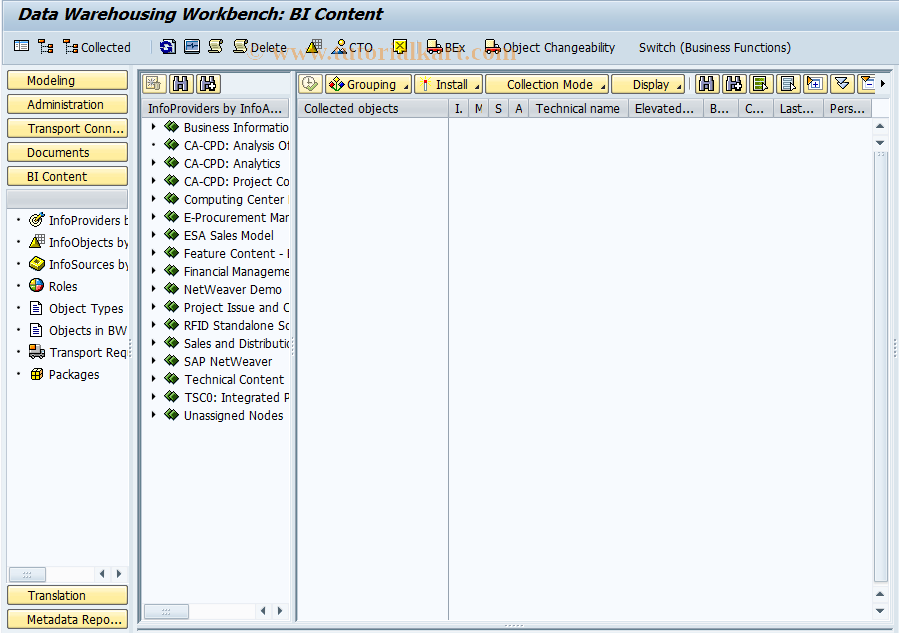Click the green select-all list icon
This screenshot has height=633, width=899.
[x=761, y=84]
